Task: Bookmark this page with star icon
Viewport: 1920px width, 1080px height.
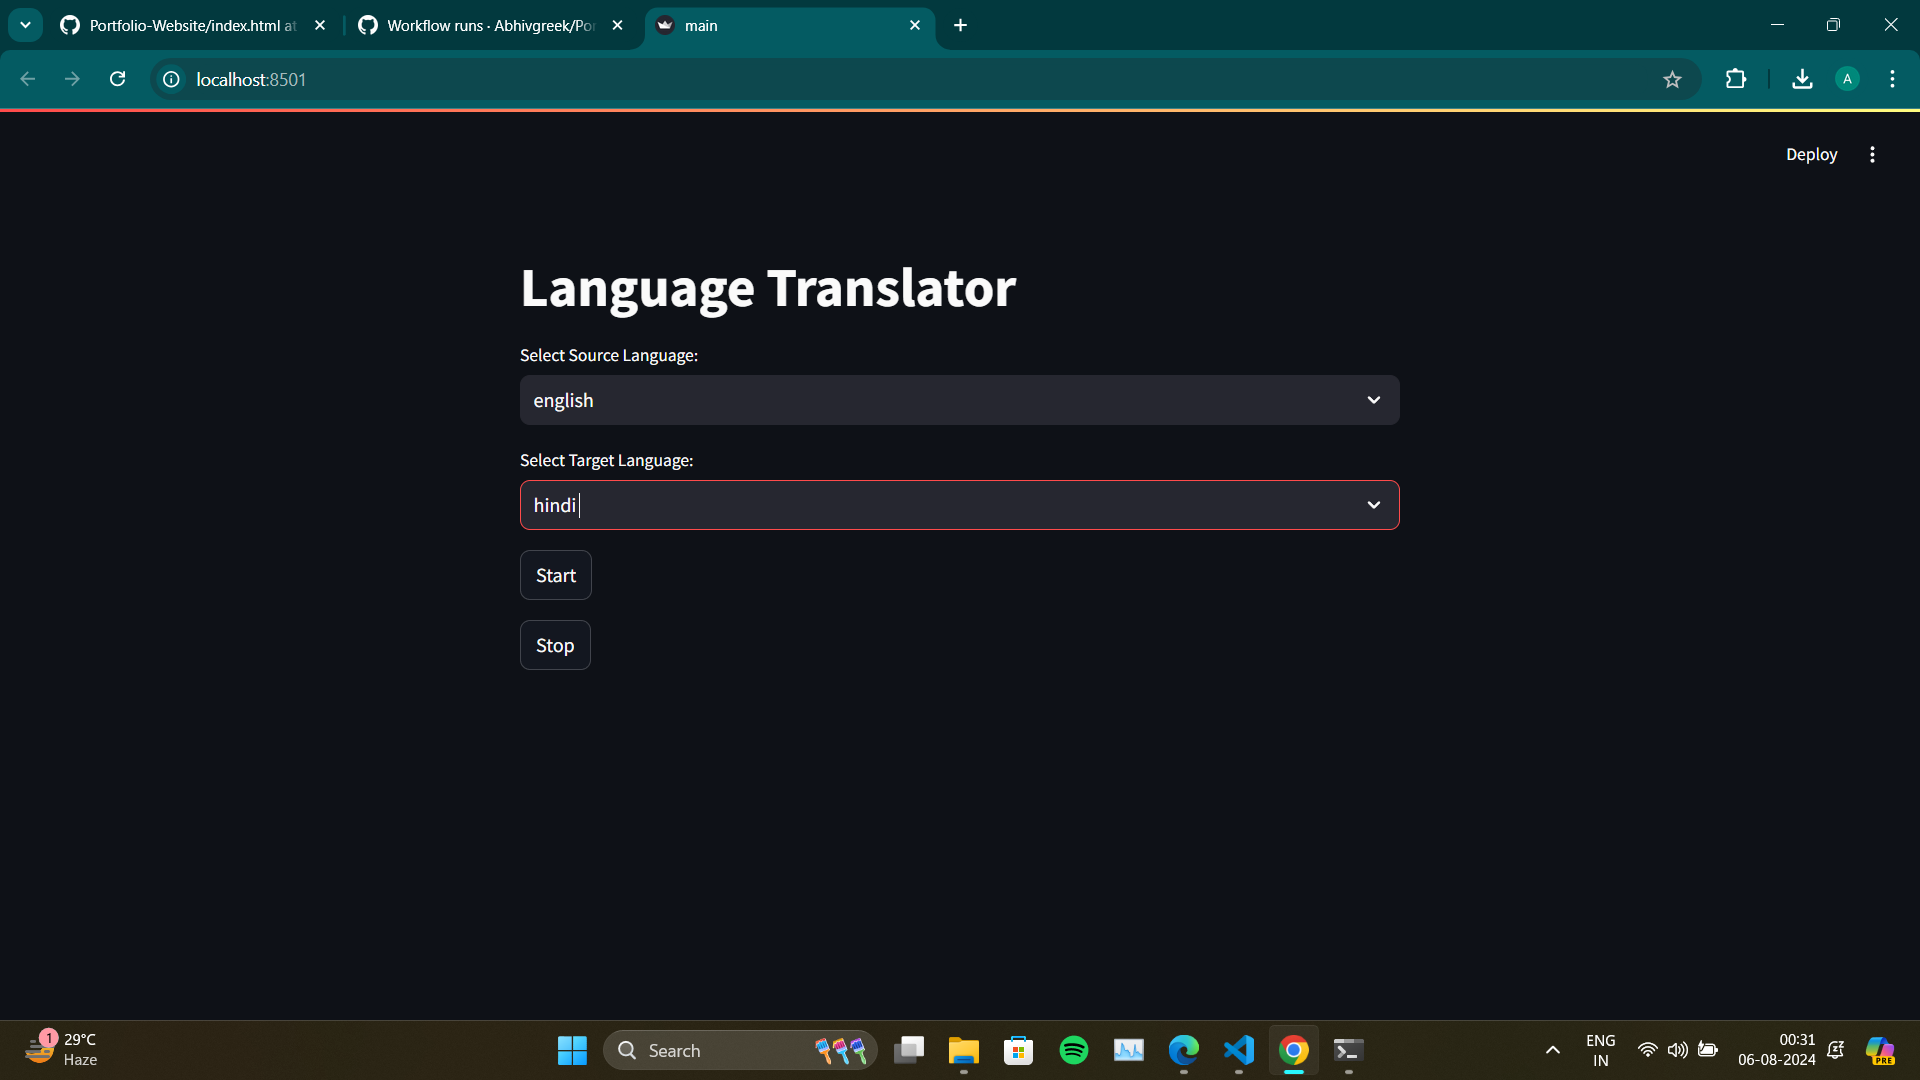Action: tap(1672, 79)
